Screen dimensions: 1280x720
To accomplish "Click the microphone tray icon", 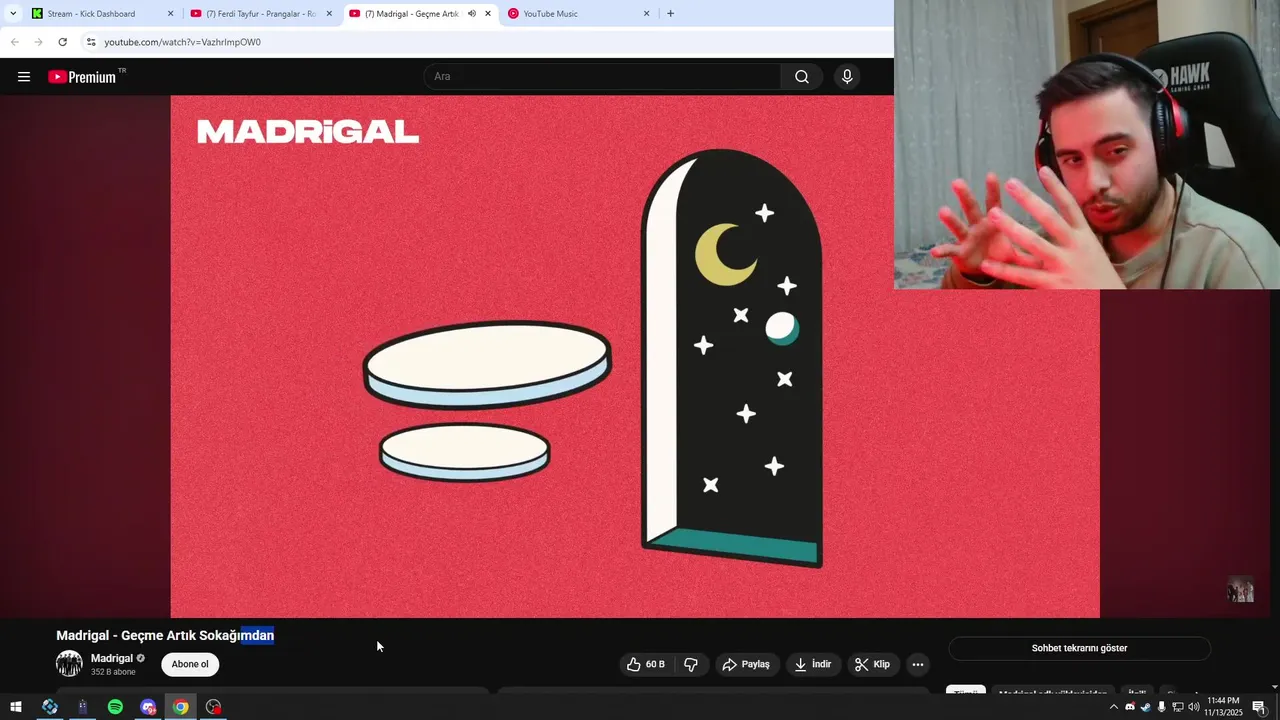I will [x=1161, y=707].
